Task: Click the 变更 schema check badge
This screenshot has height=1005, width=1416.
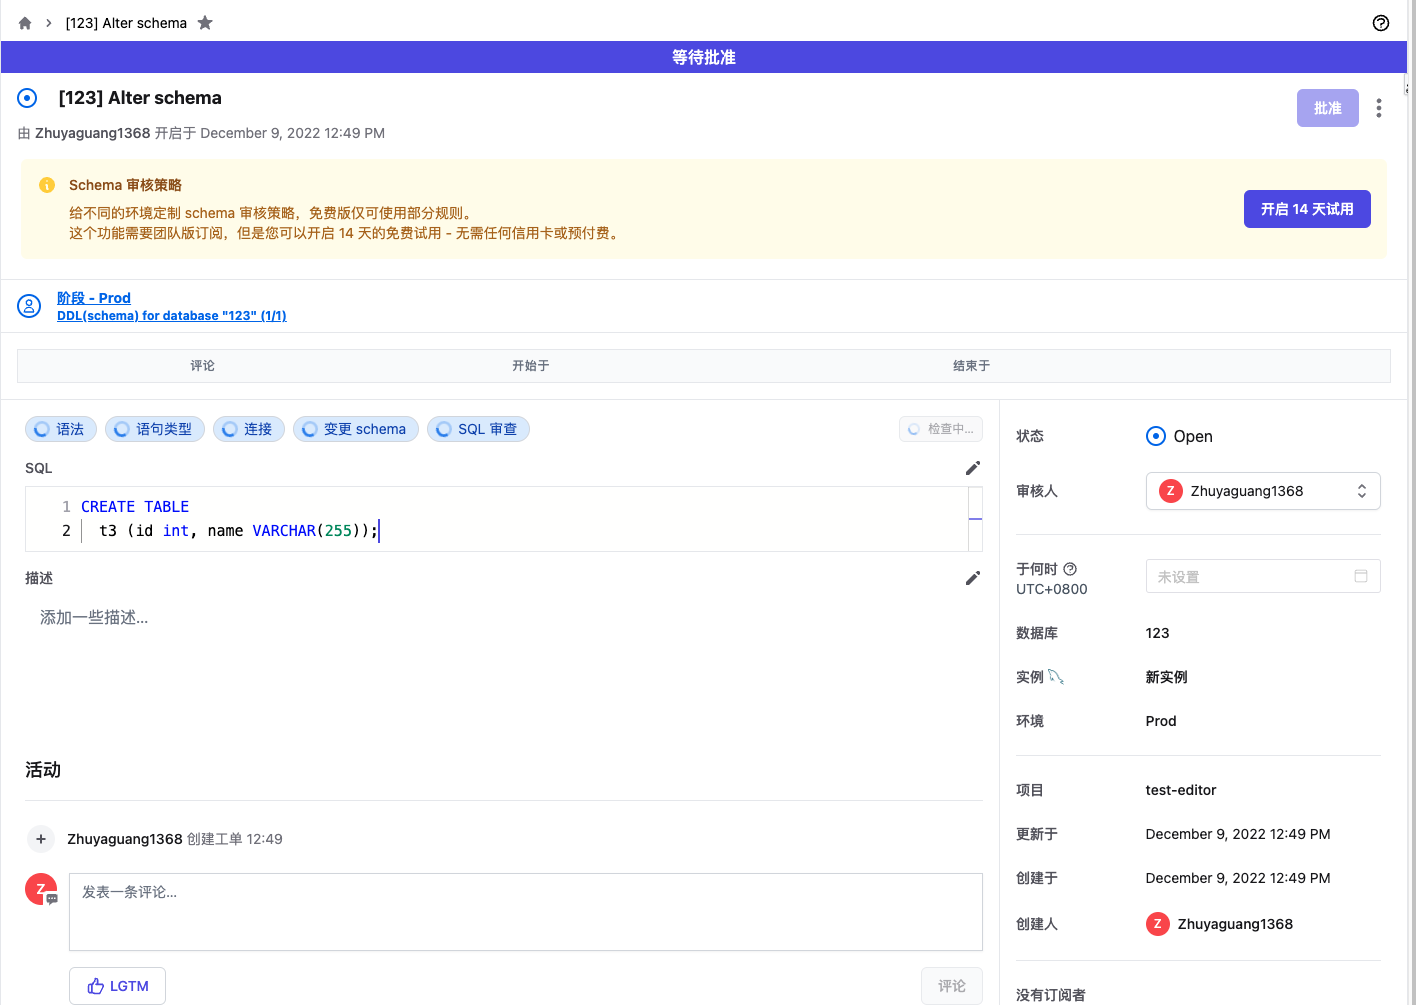Action: 355,429
